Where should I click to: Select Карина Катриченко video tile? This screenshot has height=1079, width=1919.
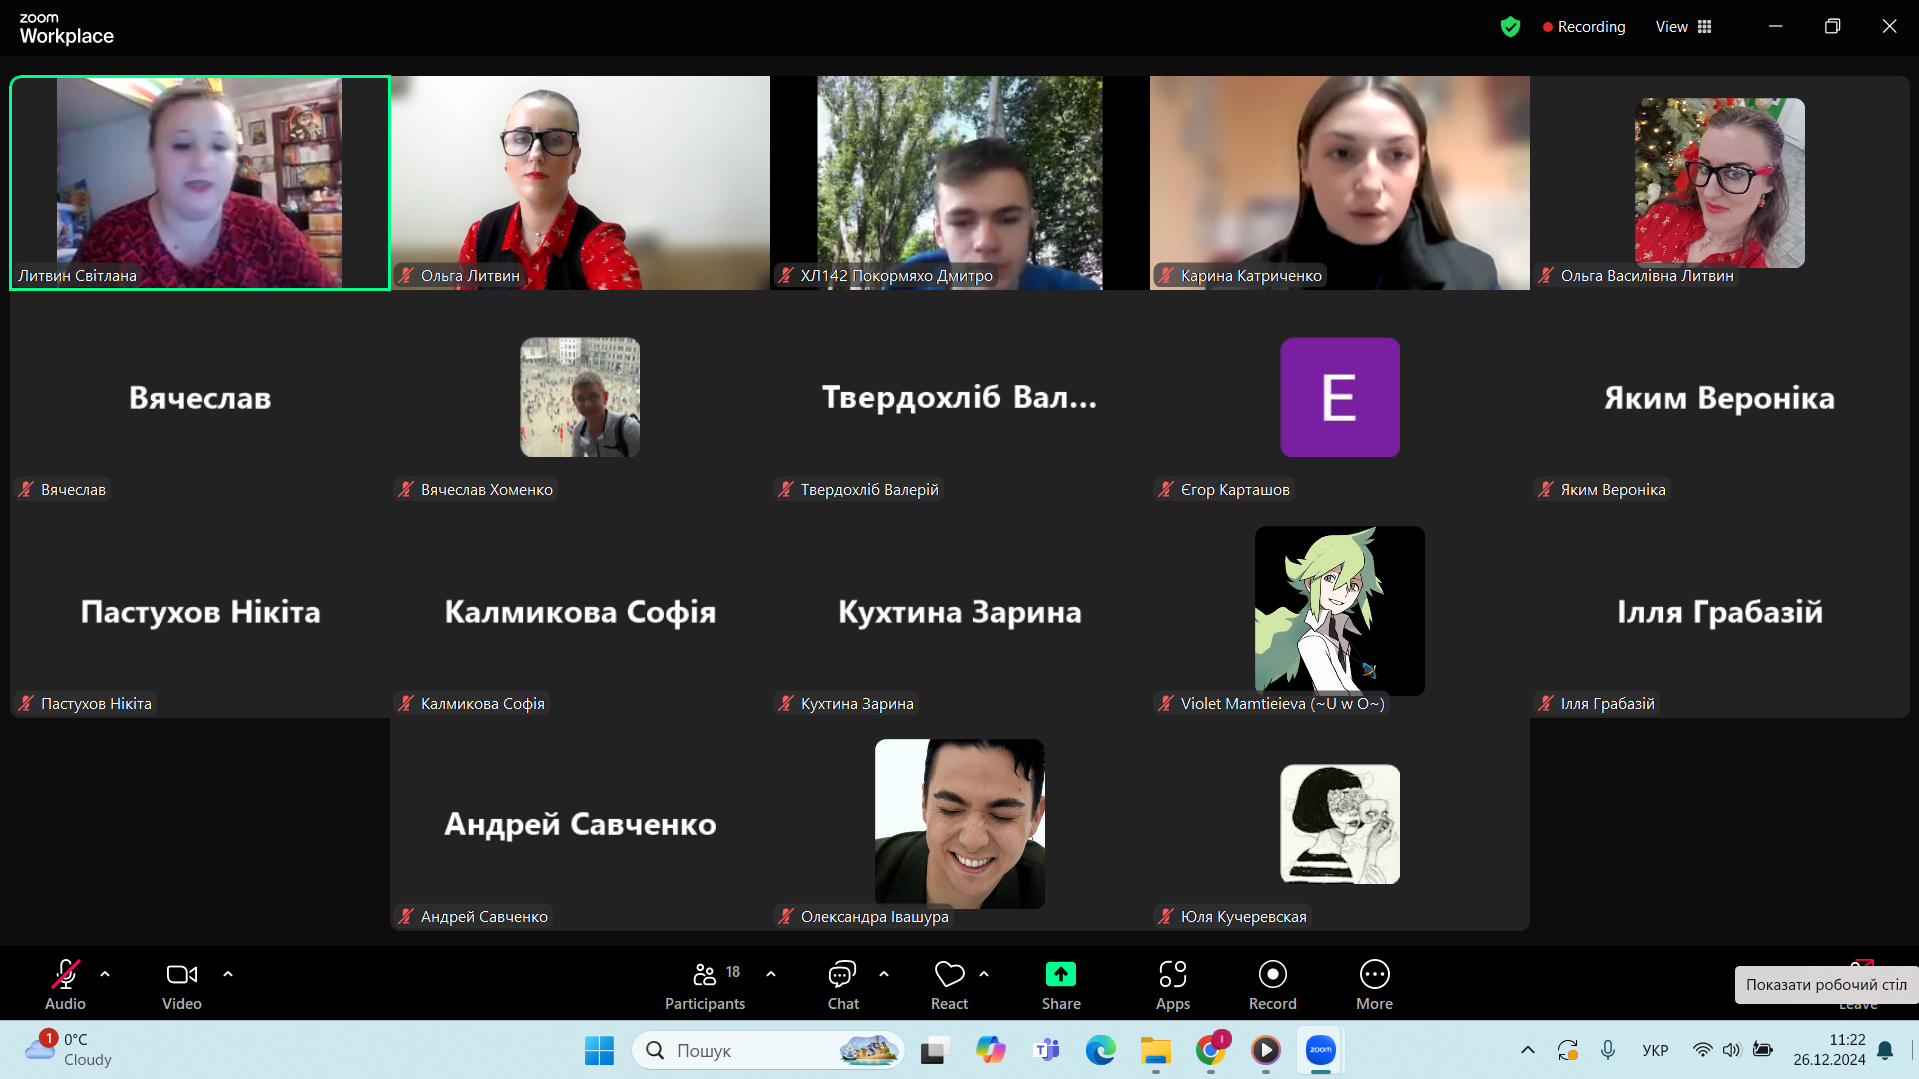[1340, 183]
